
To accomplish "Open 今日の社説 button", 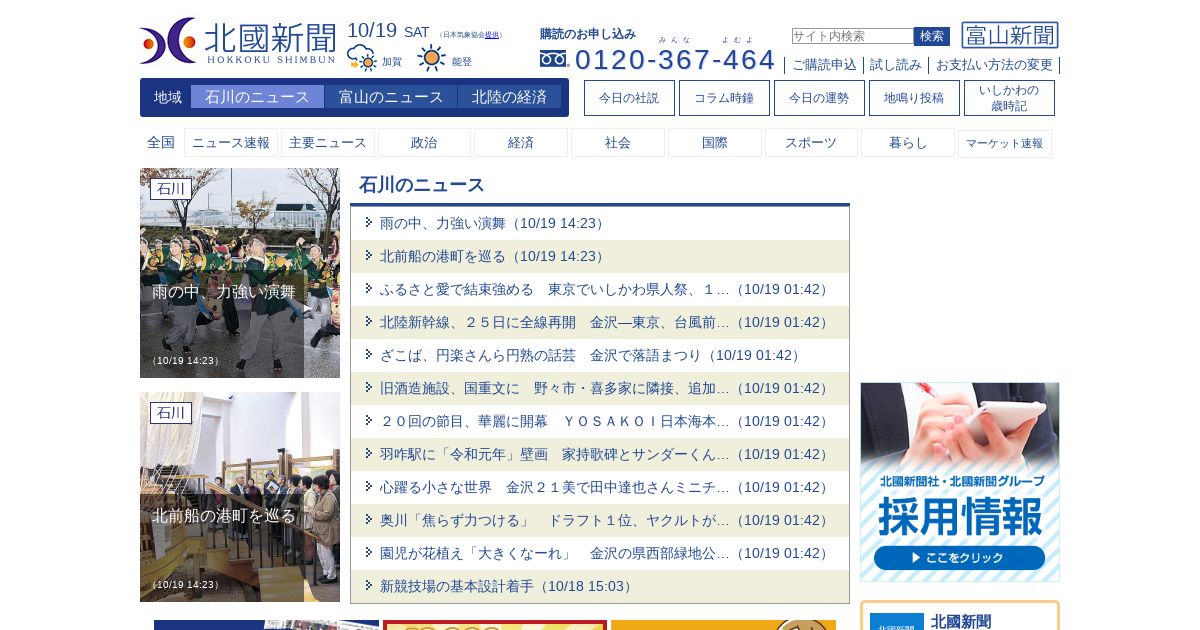I will point(629,98).
